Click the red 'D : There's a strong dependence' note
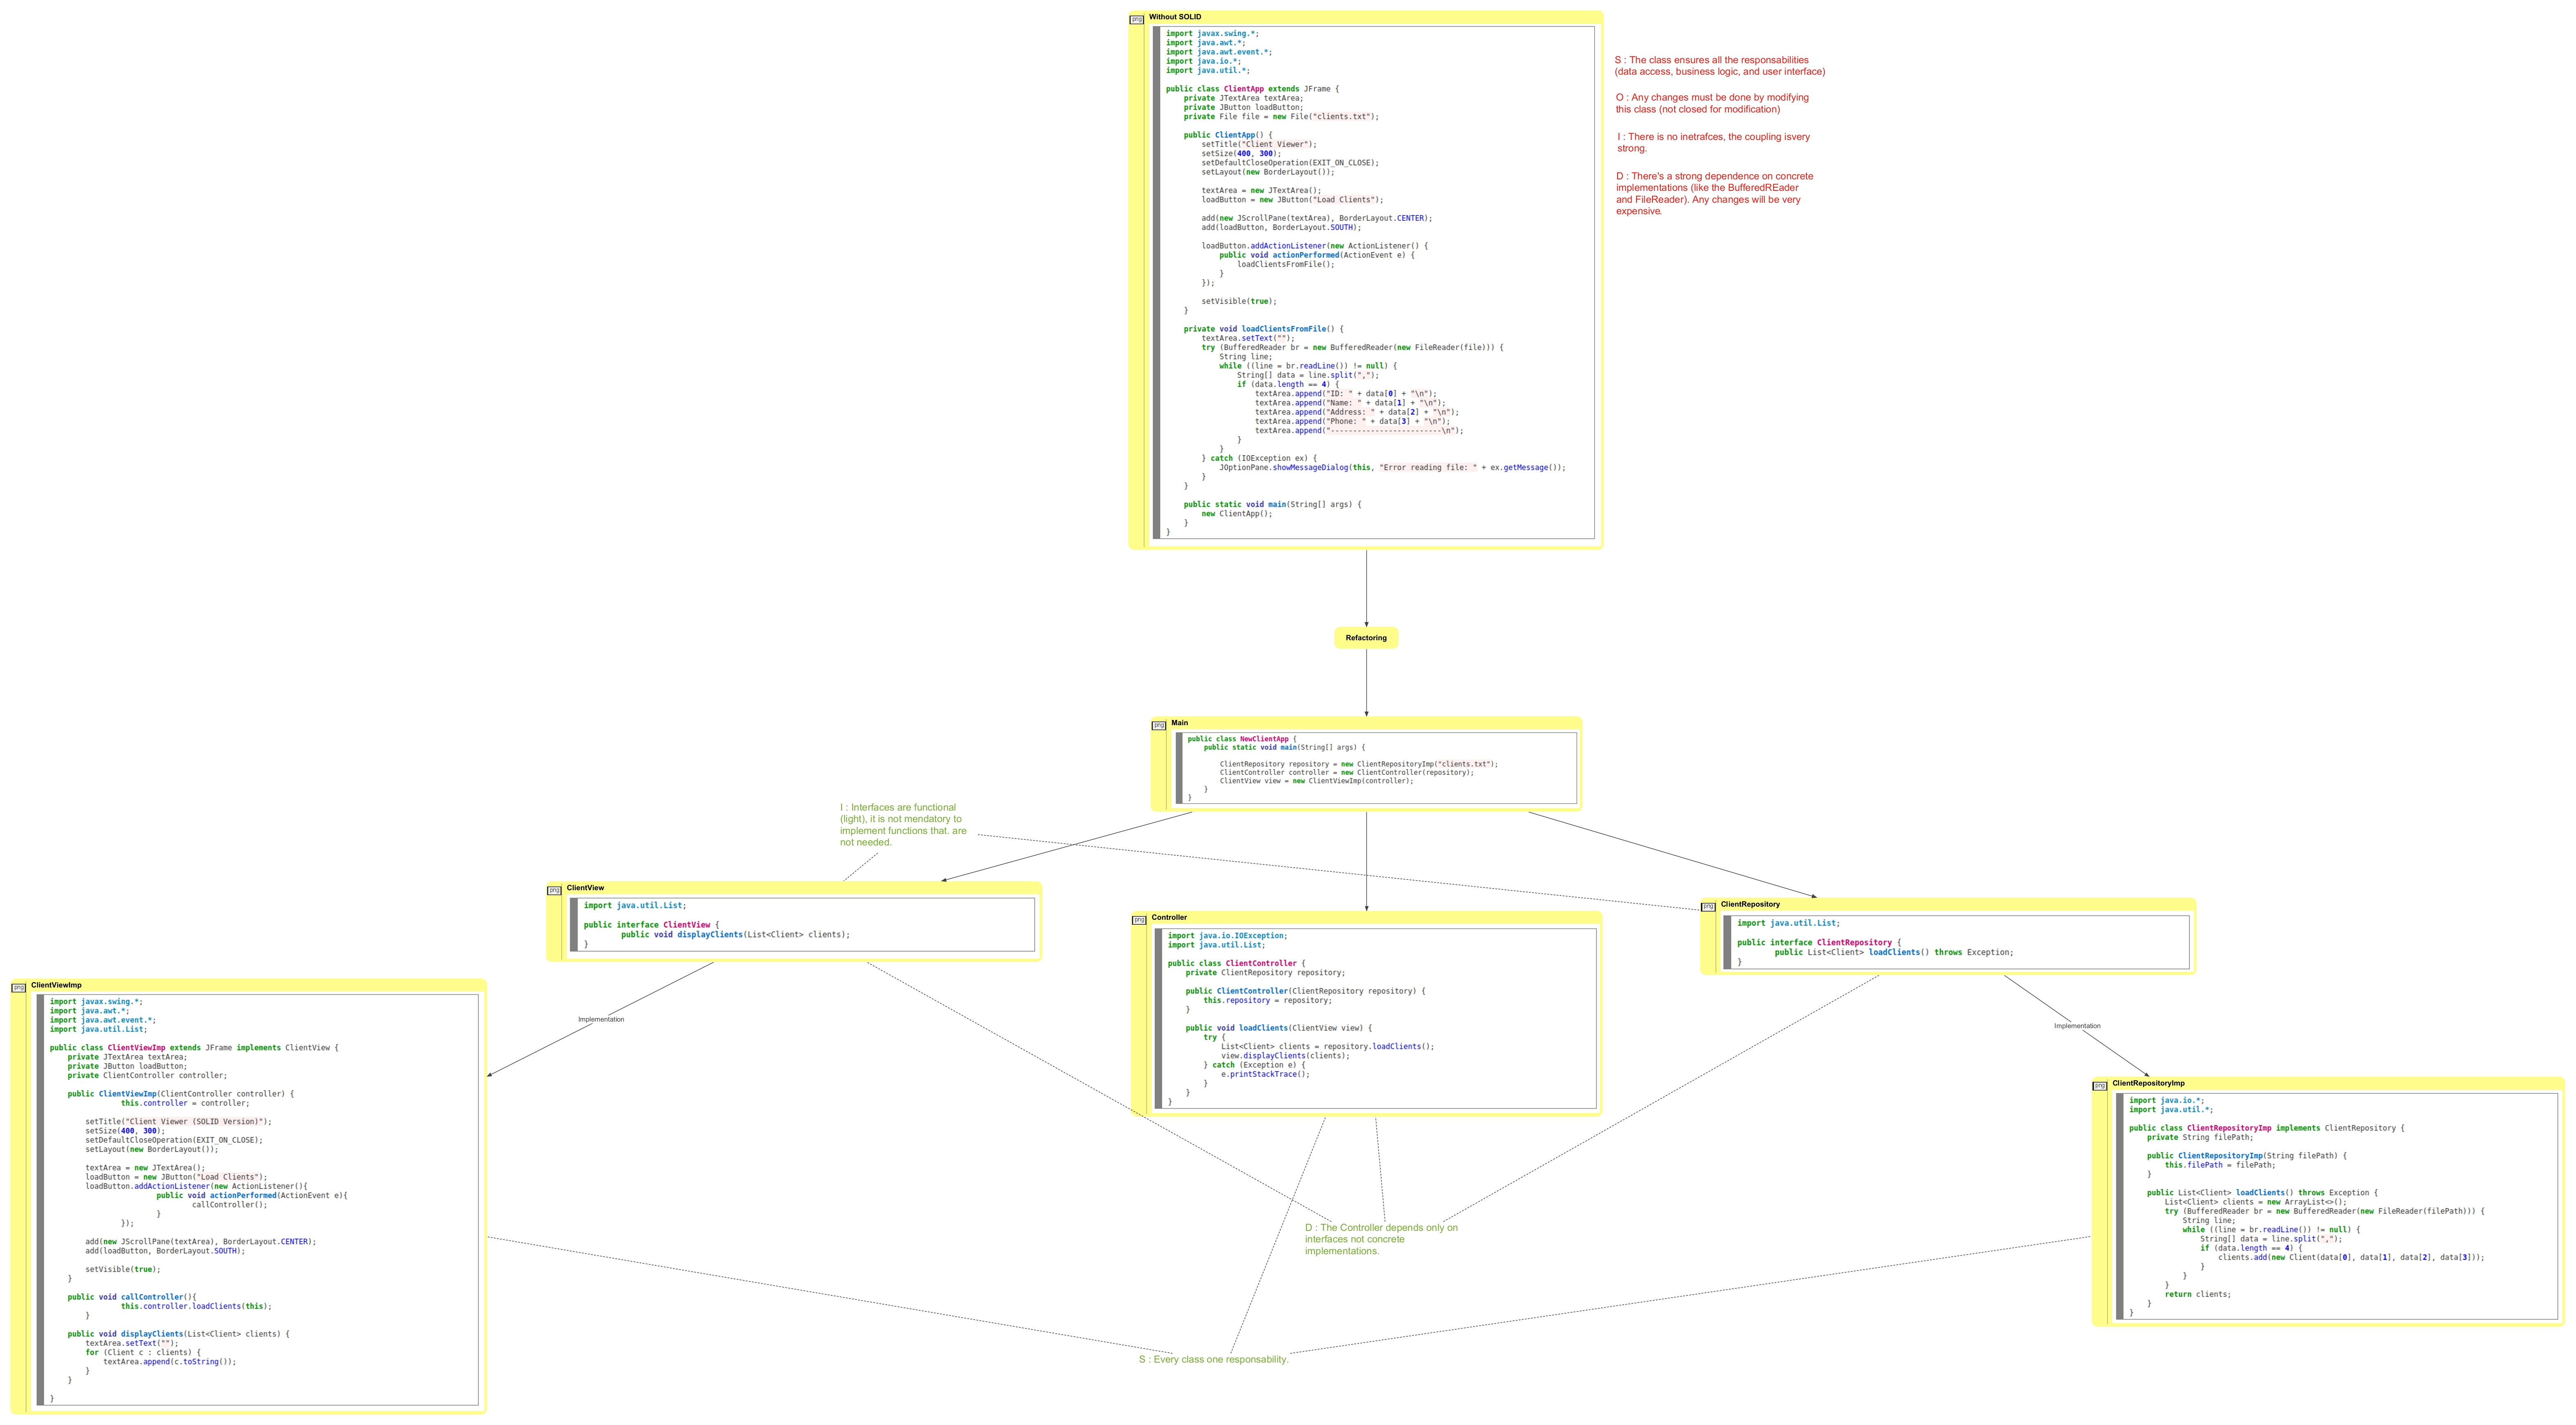 (1714, 193)
